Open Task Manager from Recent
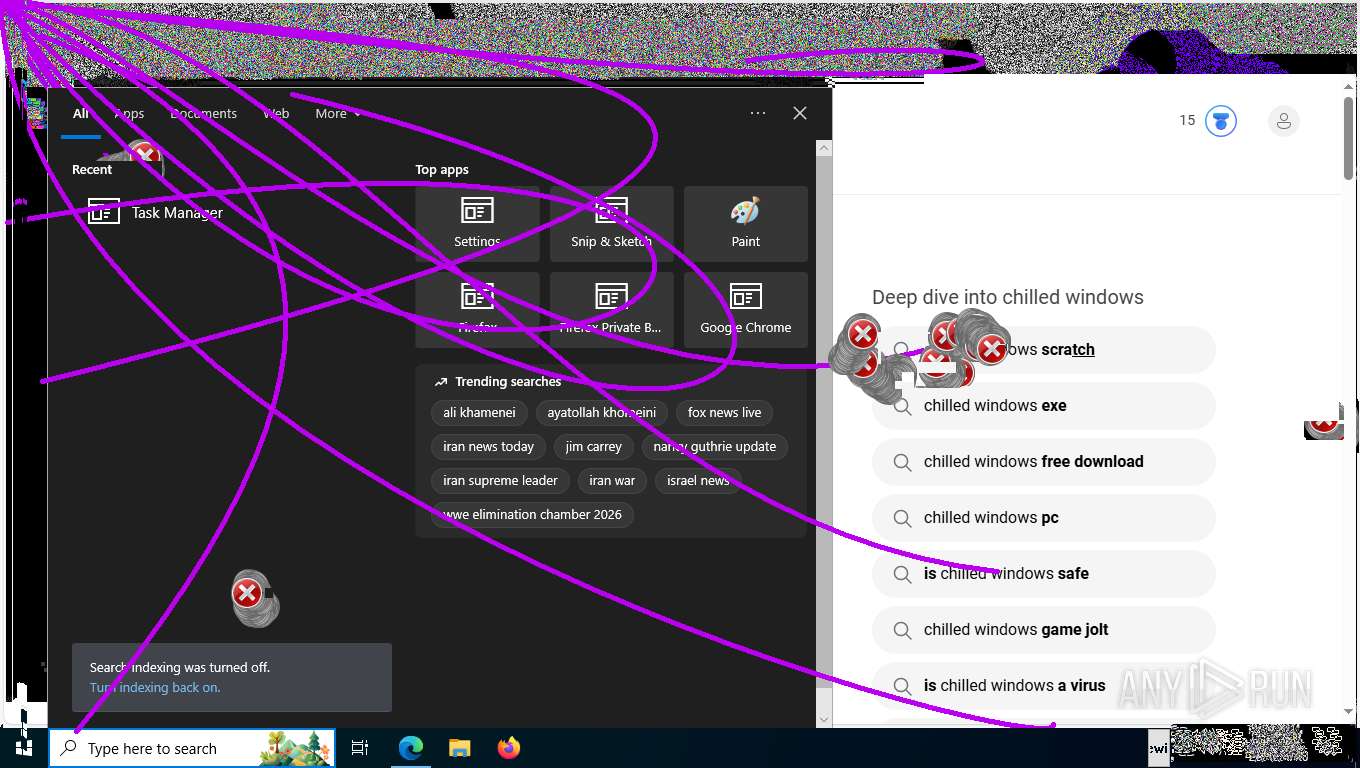This screenshot has height=768, width=1360. pos(155,212)
